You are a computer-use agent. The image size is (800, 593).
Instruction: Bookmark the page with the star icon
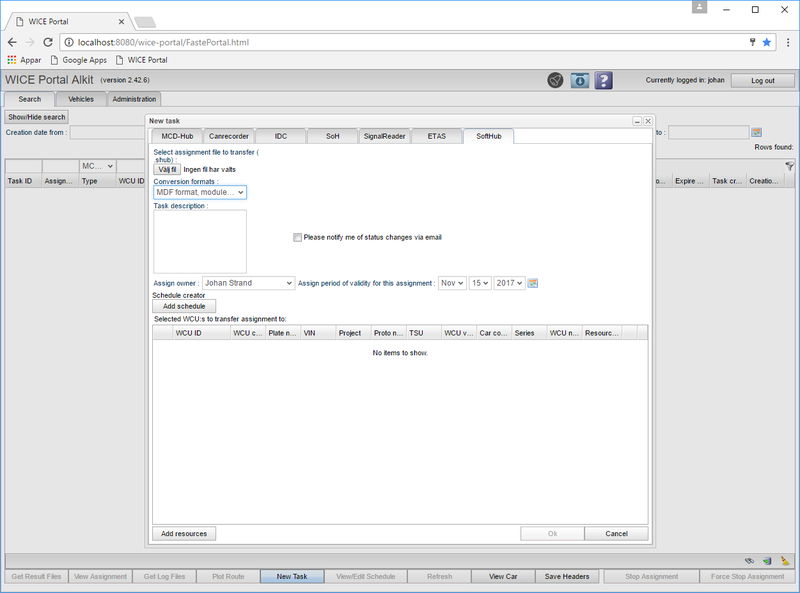pos(768,41)
